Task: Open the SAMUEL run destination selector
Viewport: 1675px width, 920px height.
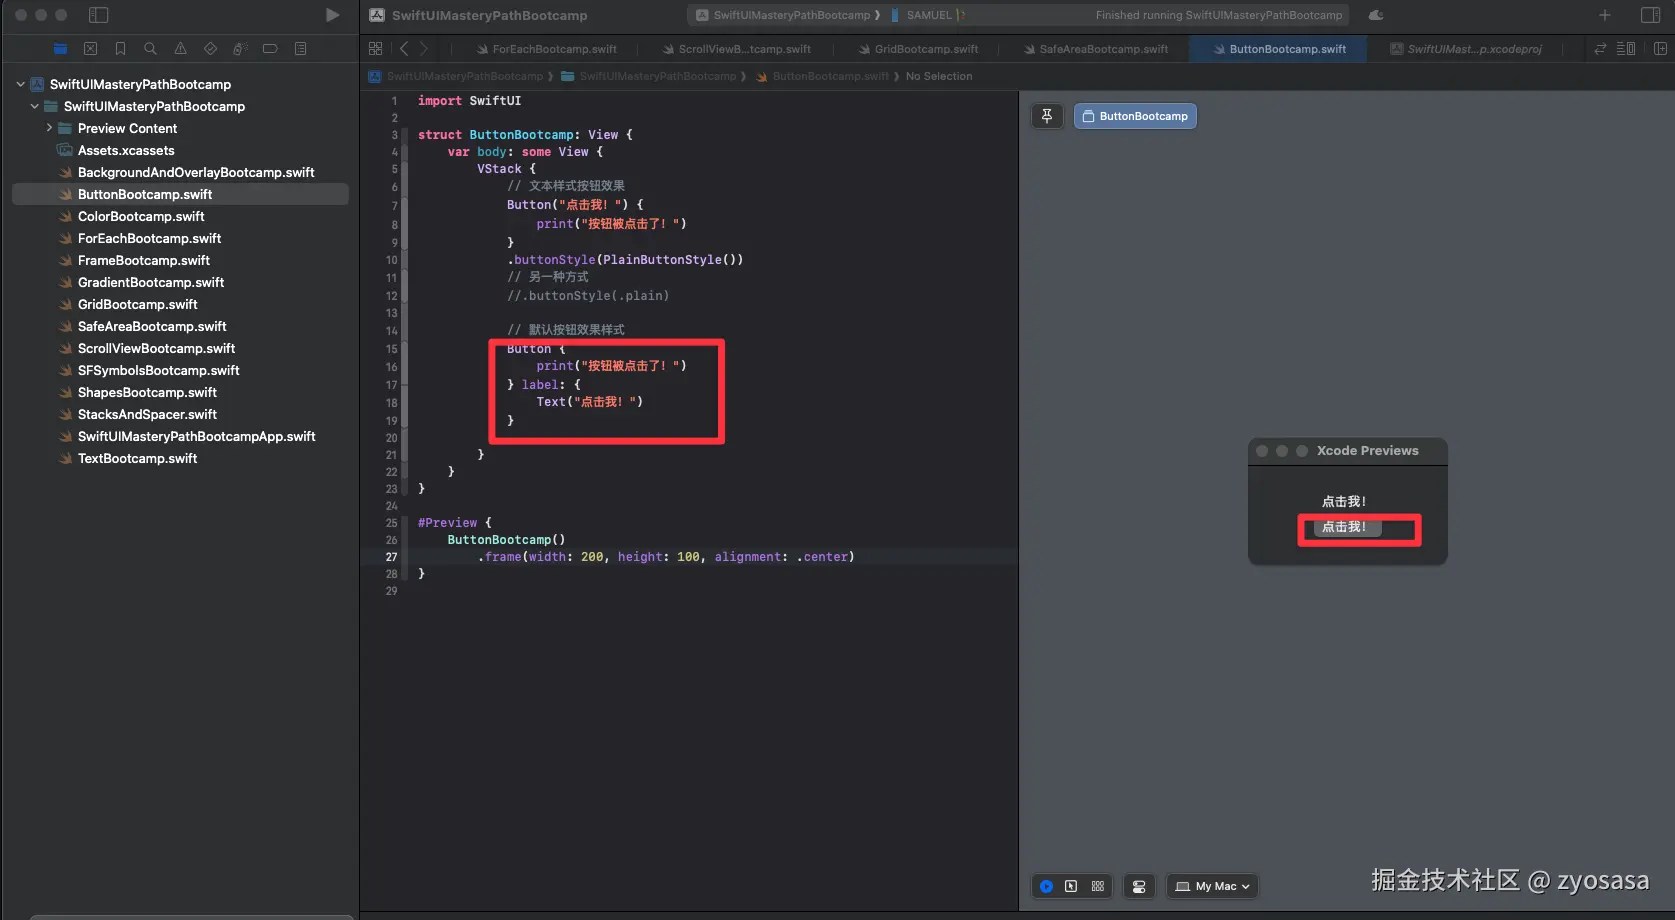Action: click(928, 15)
